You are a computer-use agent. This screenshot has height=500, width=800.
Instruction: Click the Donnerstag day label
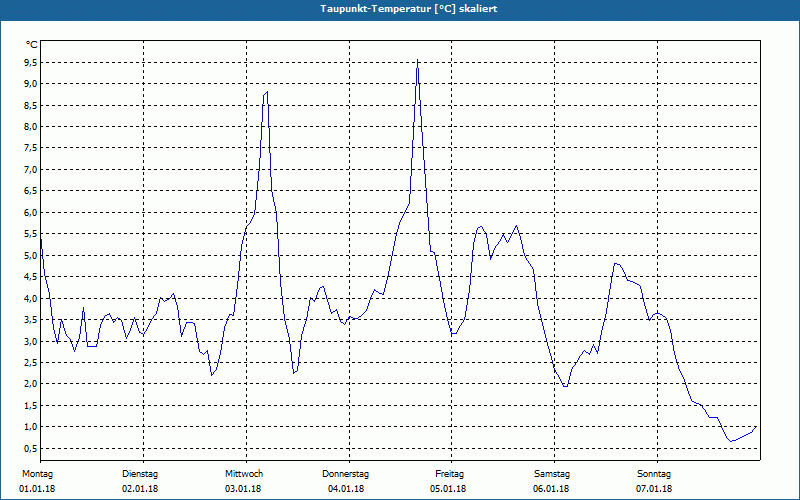tap(345, 474)
